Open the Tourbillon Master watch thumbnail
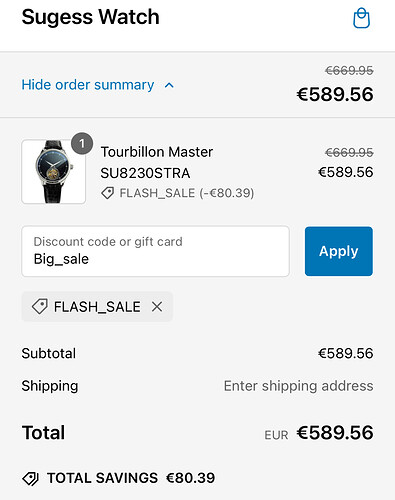 [x=54, y=172]
